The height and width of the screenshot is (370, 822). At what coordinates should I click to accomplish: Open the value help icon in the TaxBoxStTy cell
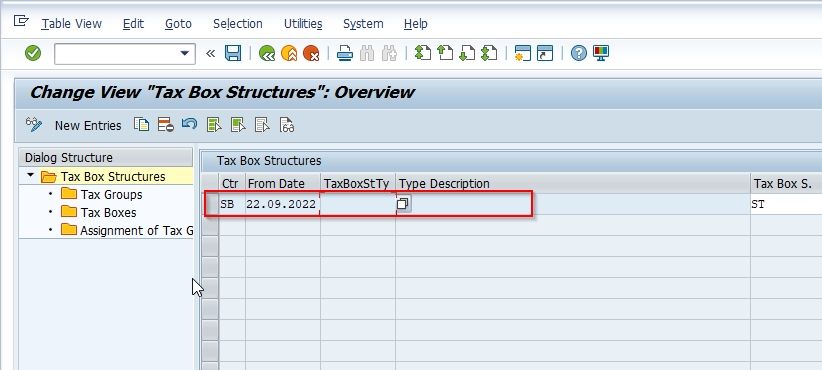(x=403, y=204)
